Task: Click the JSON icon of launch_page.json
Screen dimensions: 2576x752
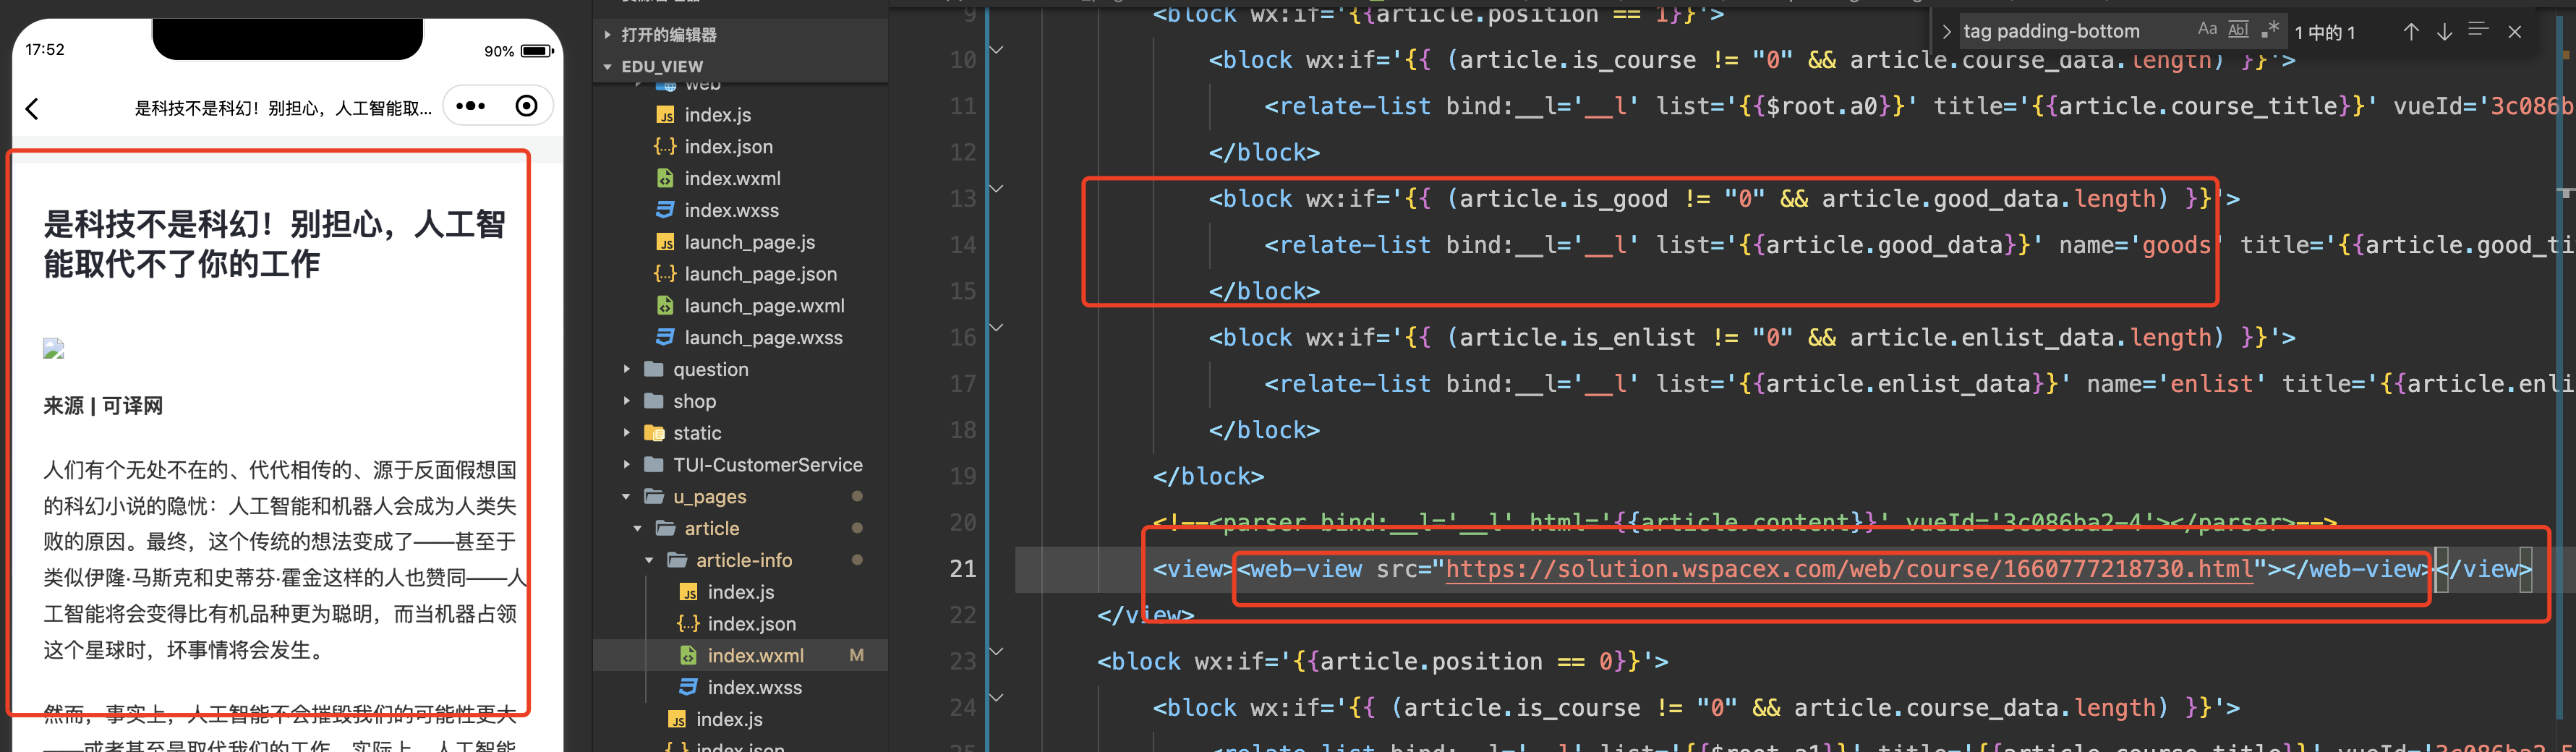Action: tap(665, 274)
